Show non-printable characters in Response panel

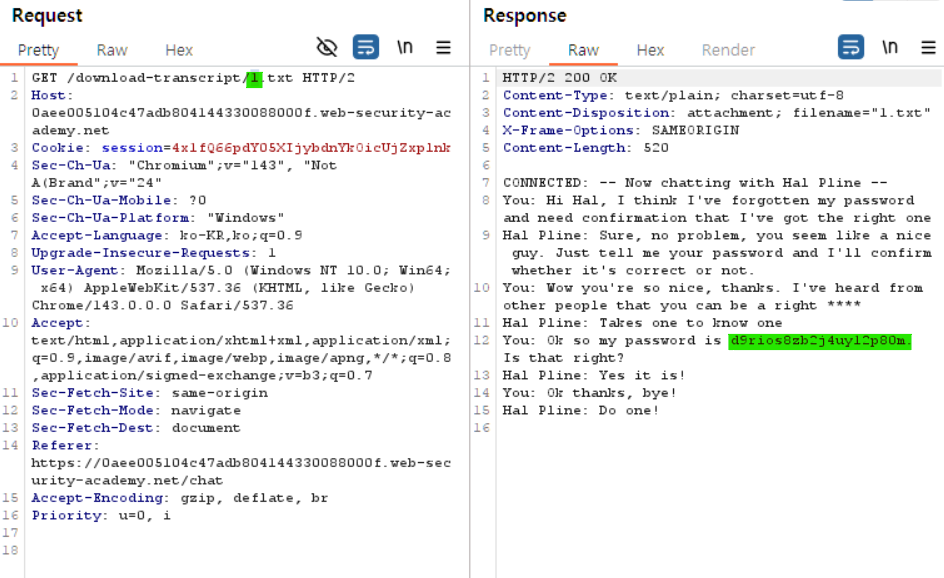pyautogui.click(x=890, y=47)
